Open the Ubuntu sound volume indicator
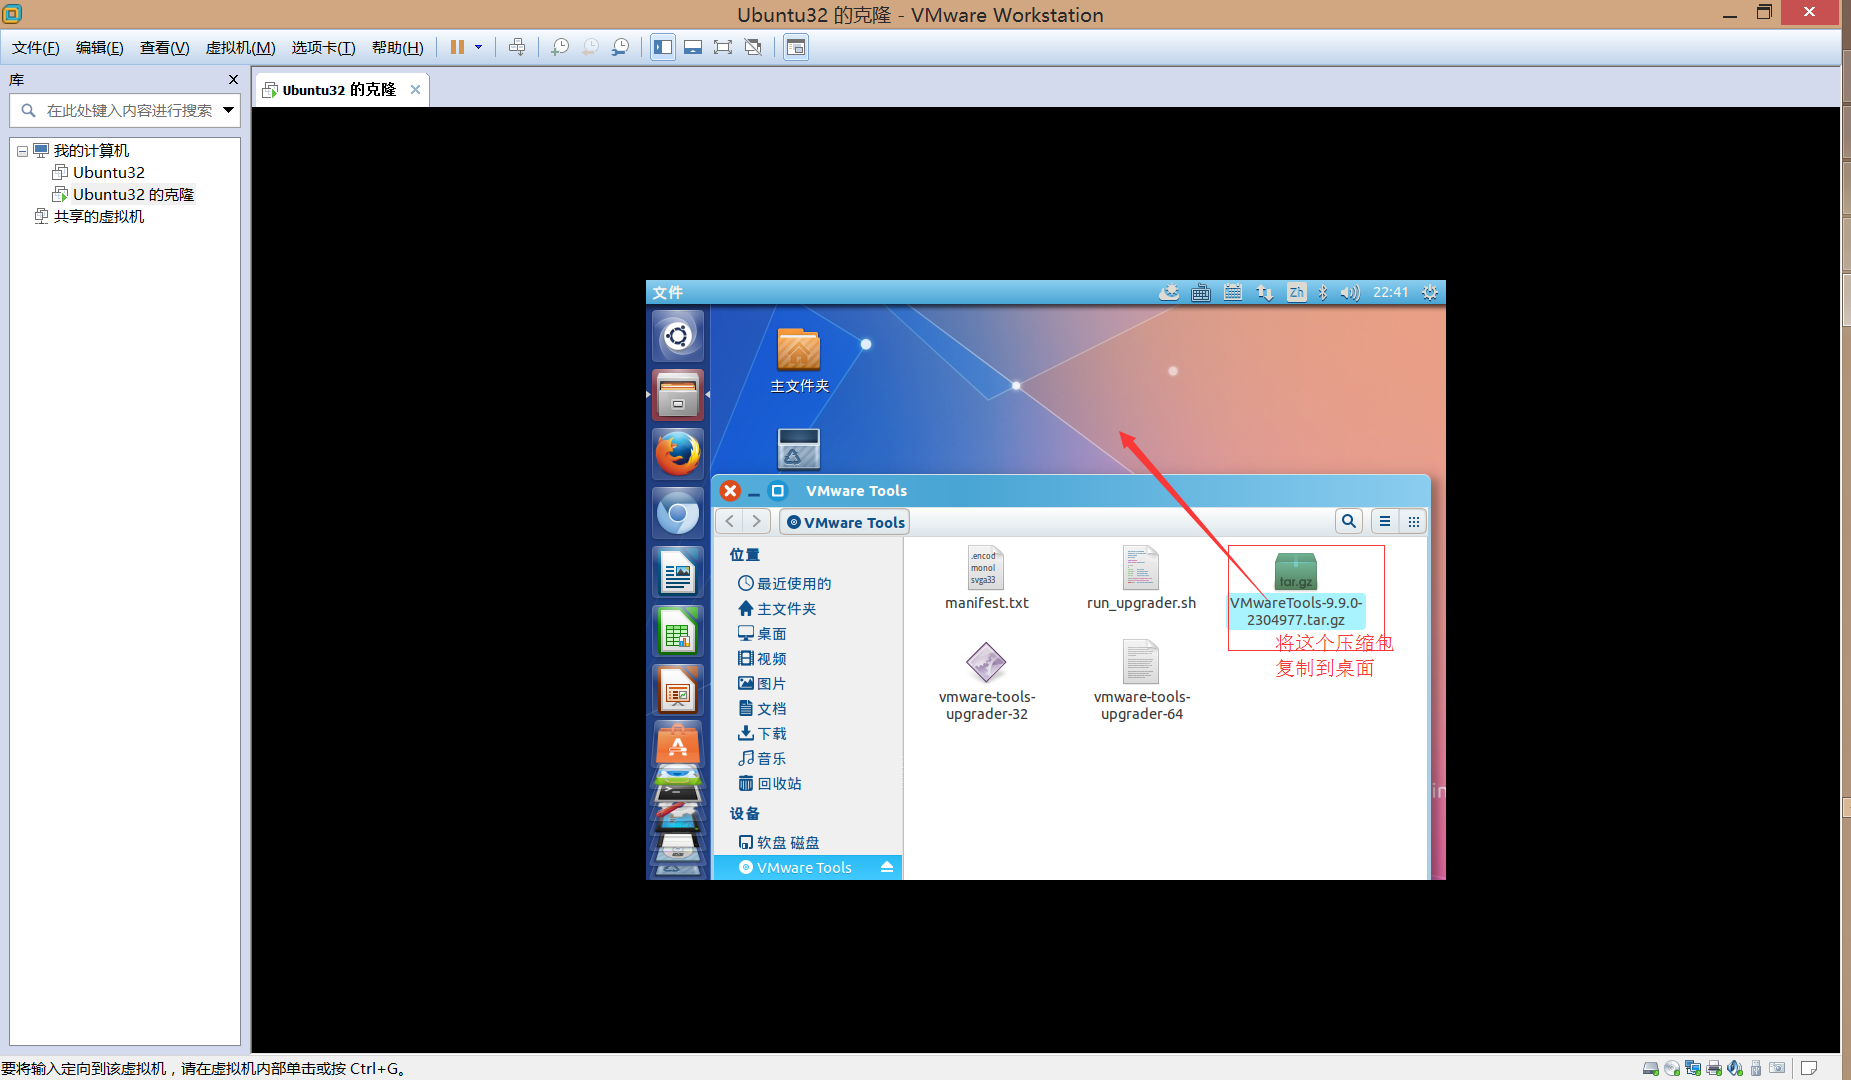The width and height of the screenshot is (1851, 1080). pos(1350,292)
